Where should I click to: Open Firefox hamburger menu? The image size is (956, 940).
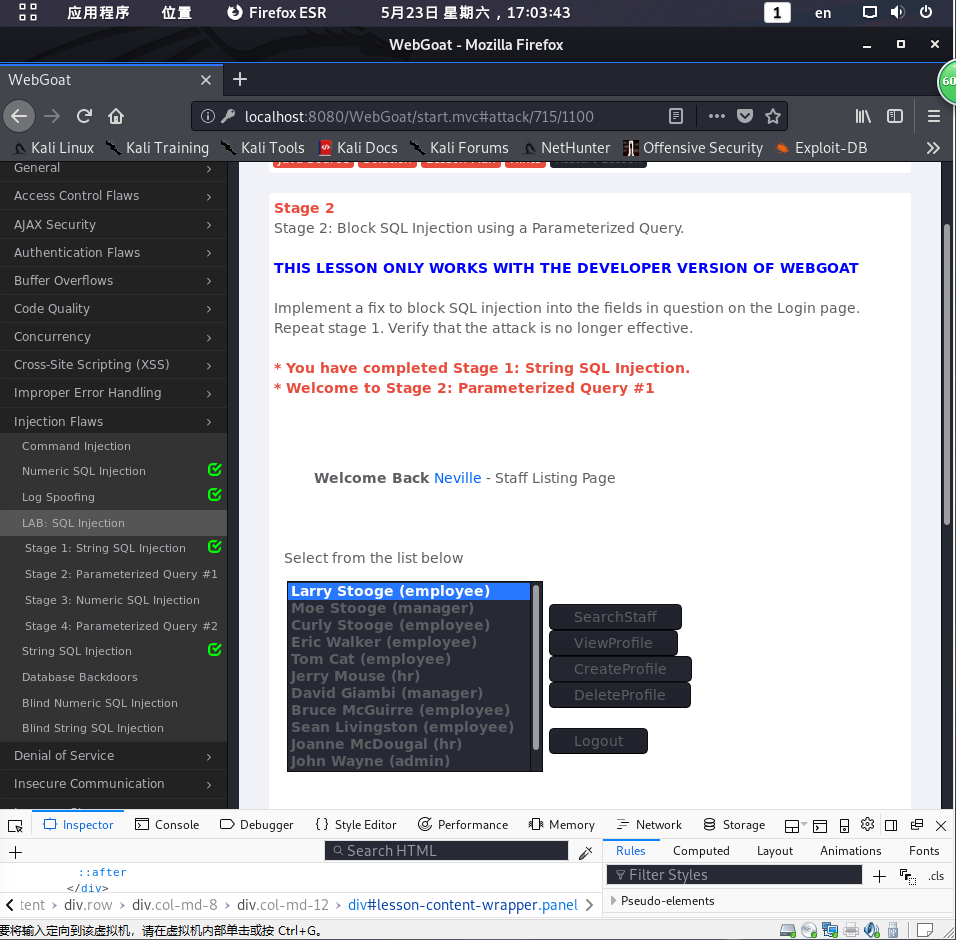point(933,116)
